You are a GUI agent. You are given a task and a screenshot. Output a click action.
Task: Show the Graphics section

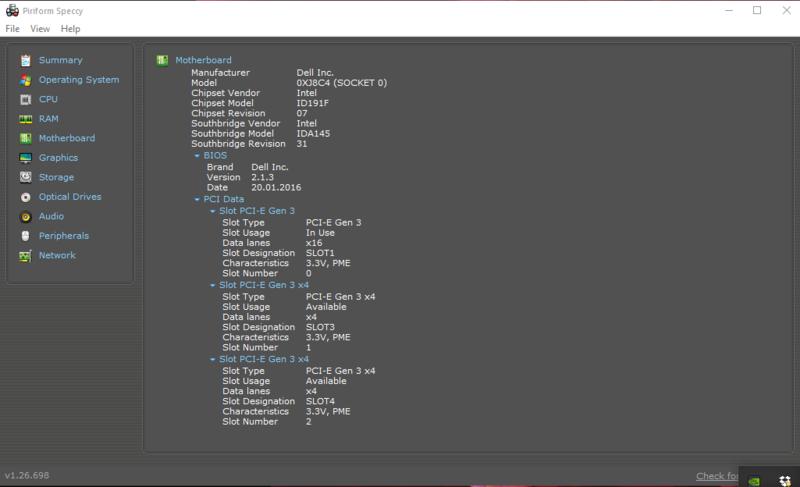click(58, 158)
